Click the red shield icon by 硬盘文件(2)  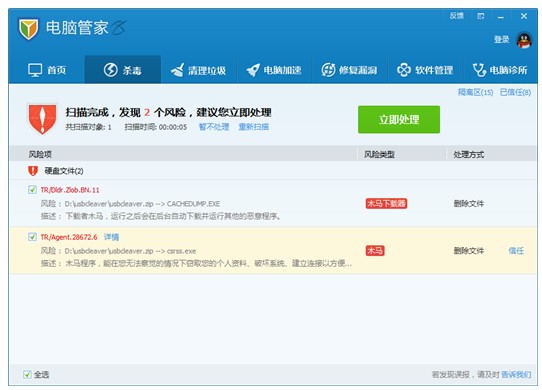33,171
